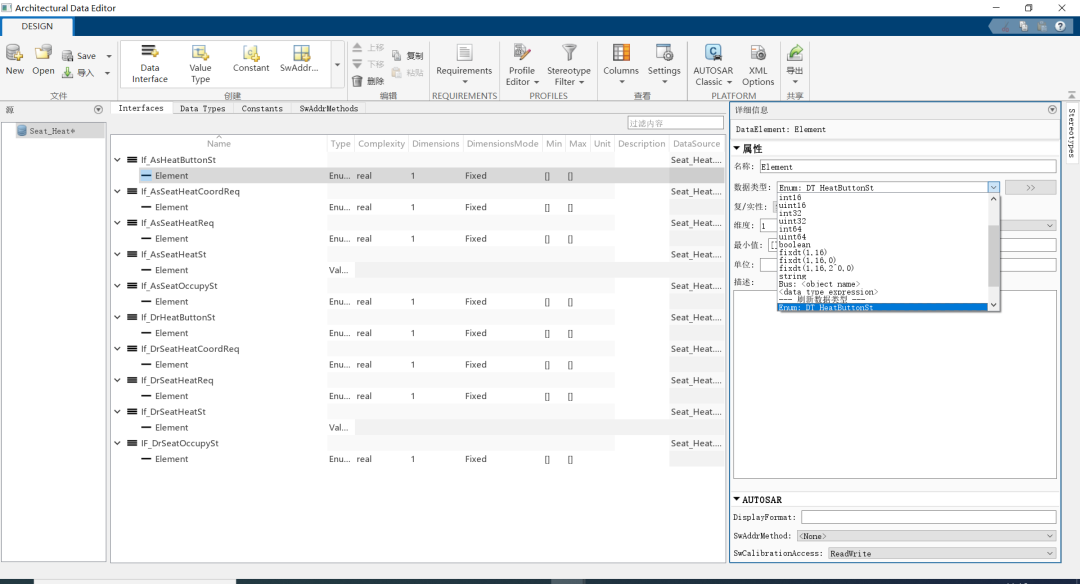Open the Settings menu
The width and height of the screenshot is (1080, 584).
click(x=664, y=64)
